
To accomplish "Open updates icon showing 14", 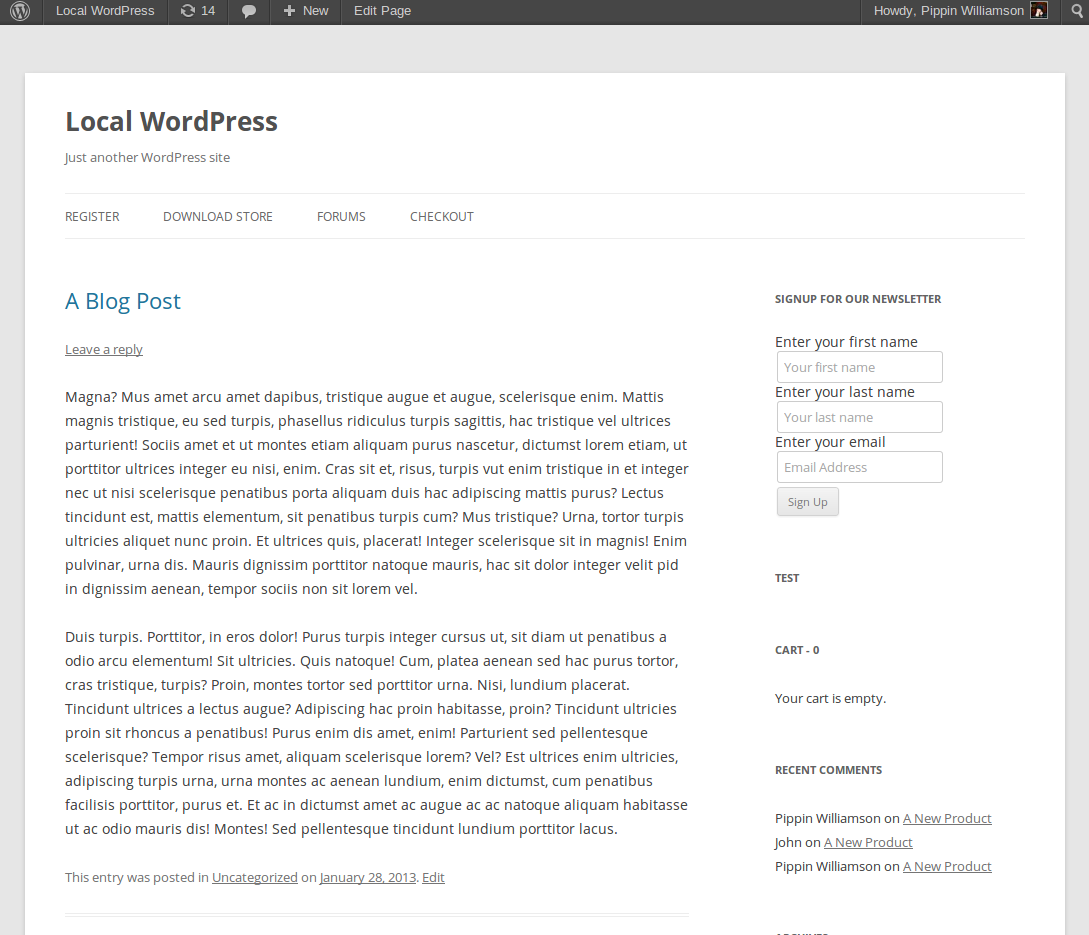I will pyautogui.click(x=198, y=11).
